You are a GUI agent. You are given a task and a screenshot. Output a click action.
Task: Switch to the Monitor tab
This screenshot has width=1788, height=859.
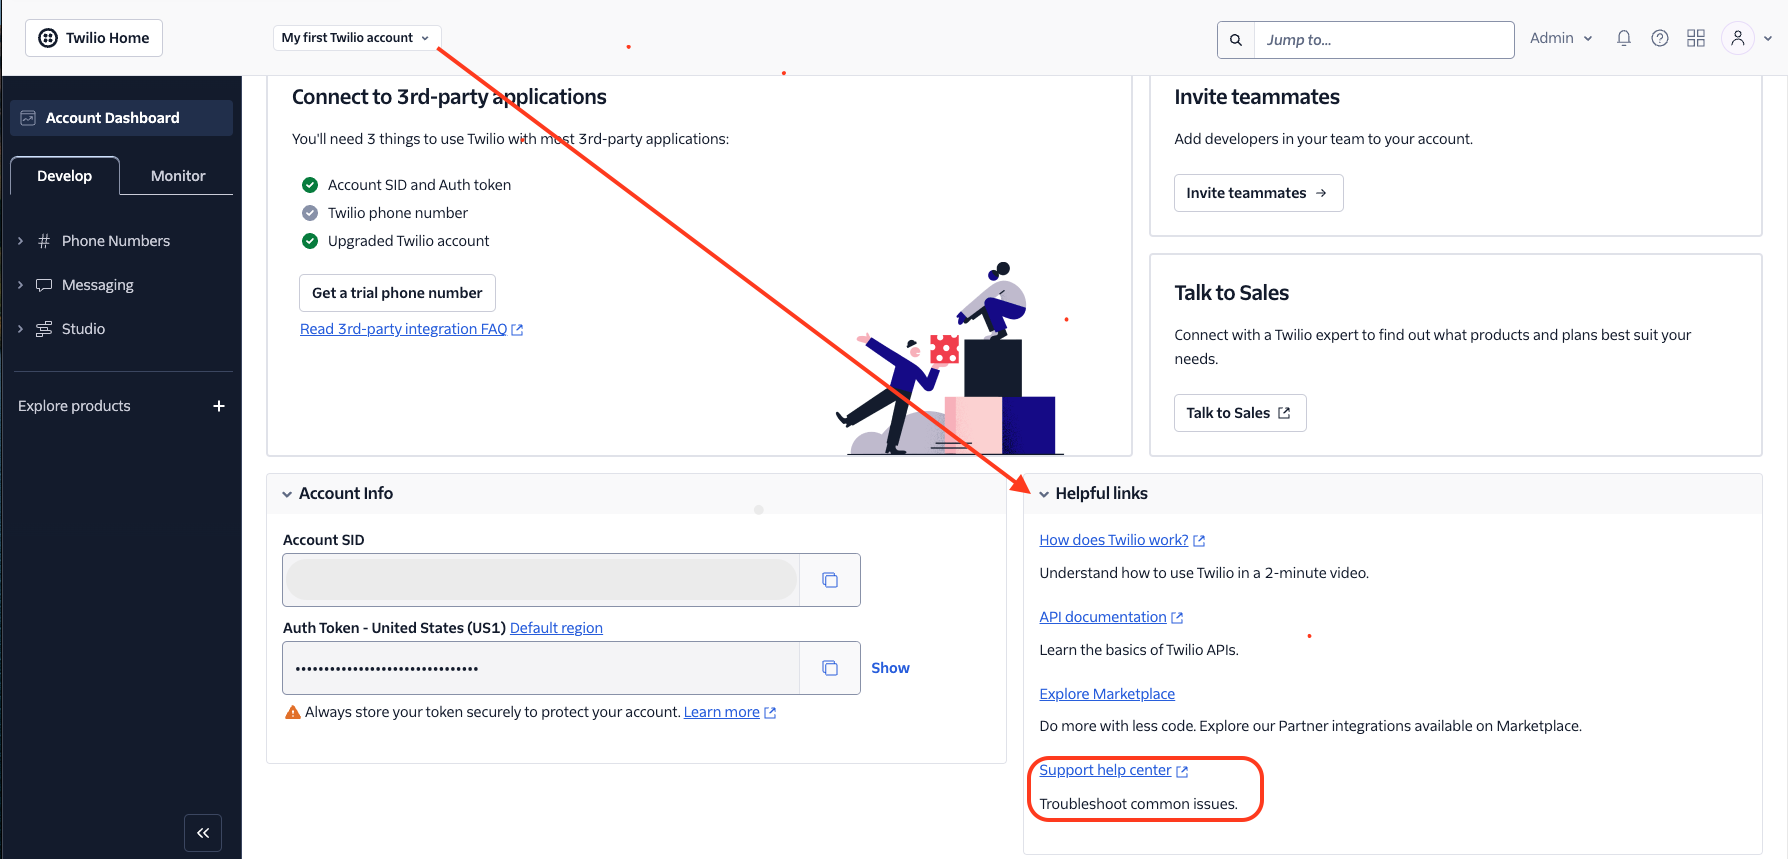(x=178, y=176)
